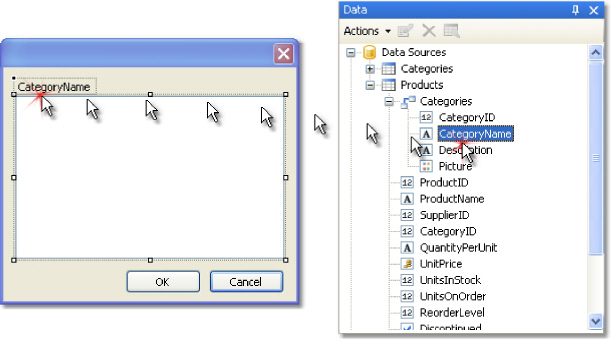This screenshot has height=360, width=611.
Task: Collapse the Data Sources root node
Action: [351, 52]
